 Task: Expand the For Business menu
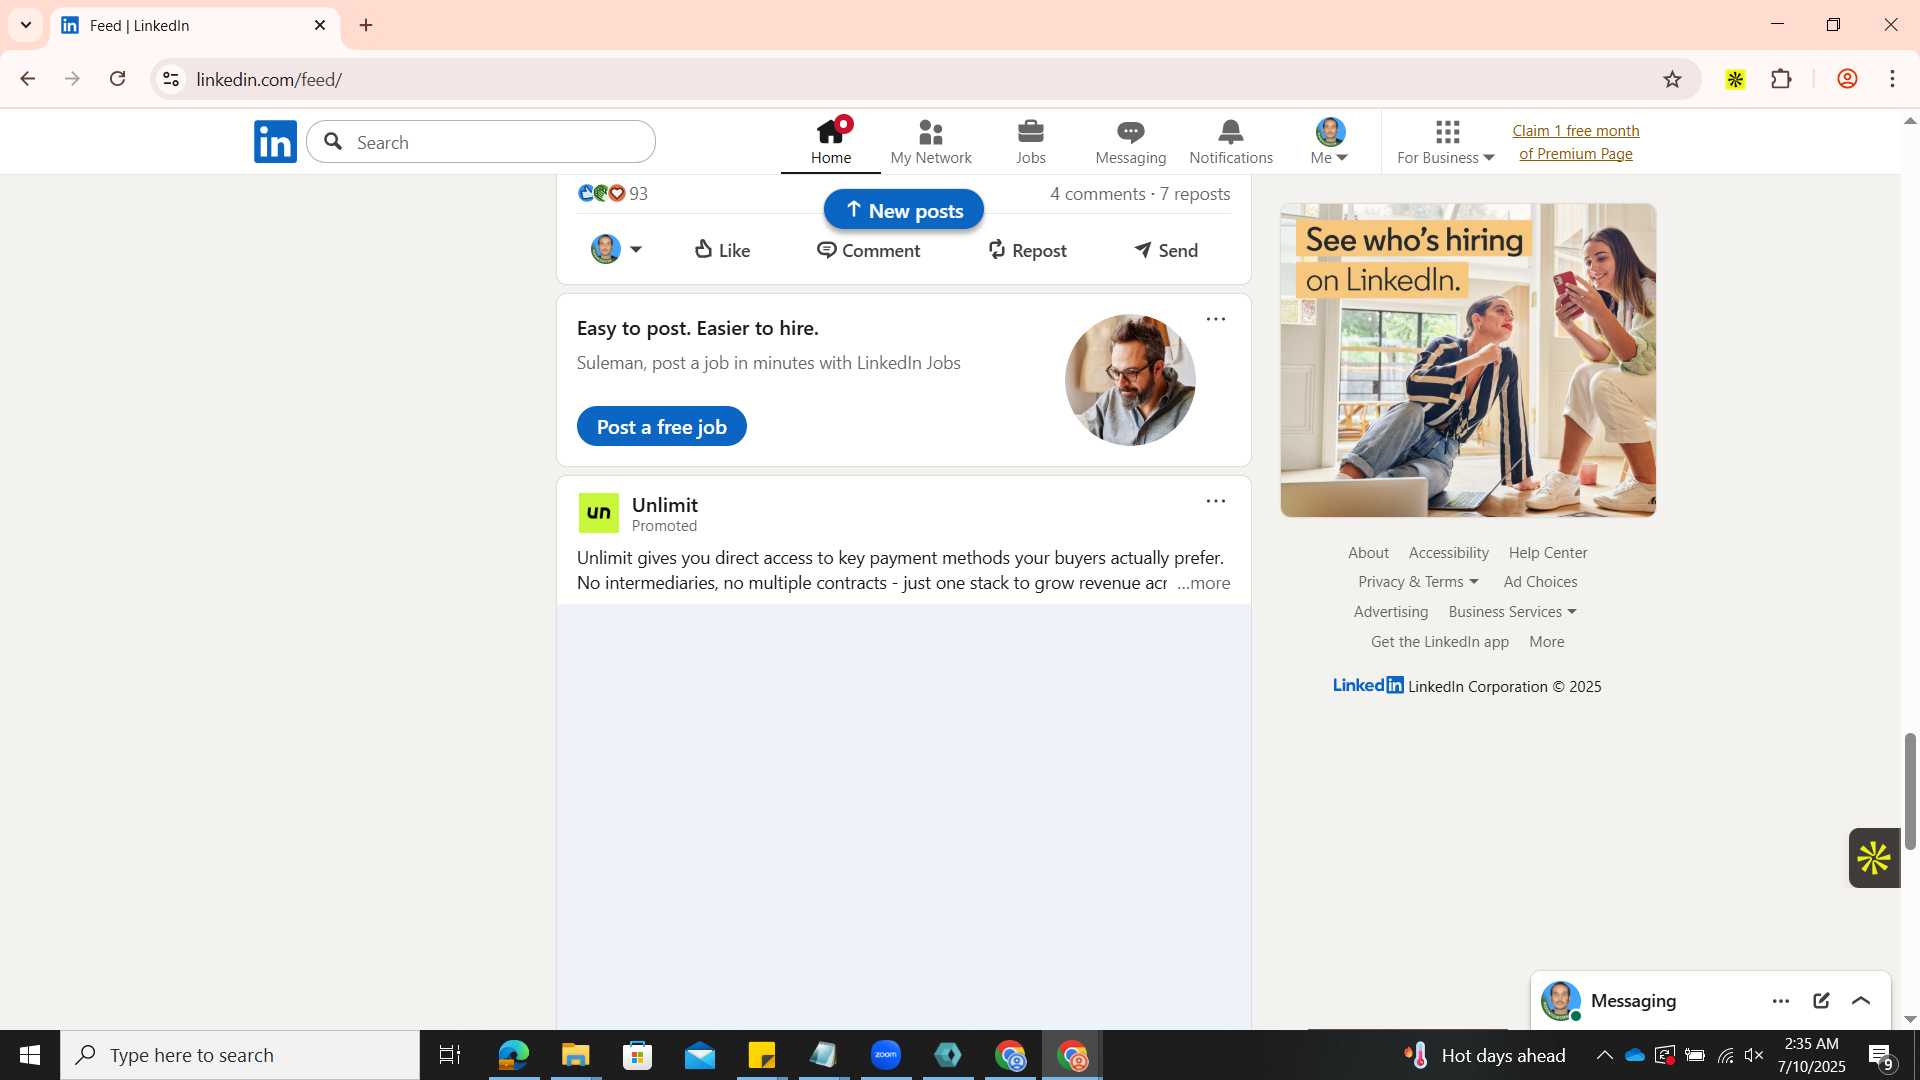coord(1446,142)
